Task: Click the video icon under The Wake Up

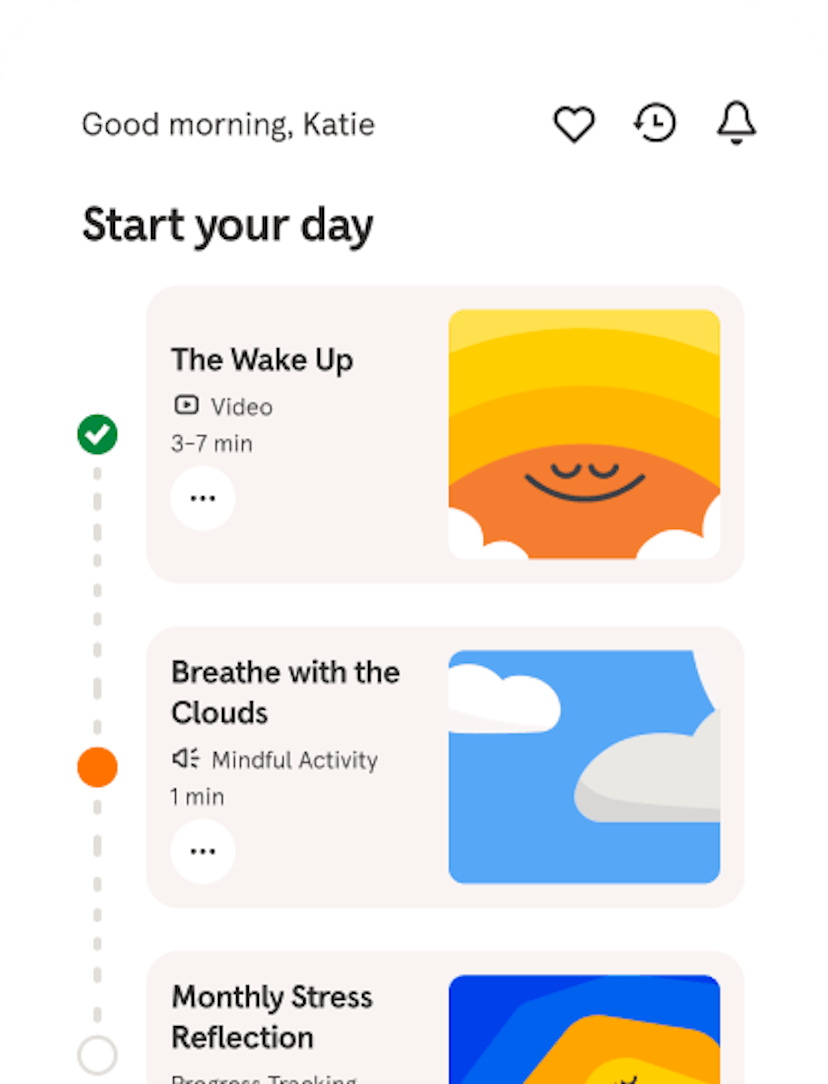Action: click(186, 405)
